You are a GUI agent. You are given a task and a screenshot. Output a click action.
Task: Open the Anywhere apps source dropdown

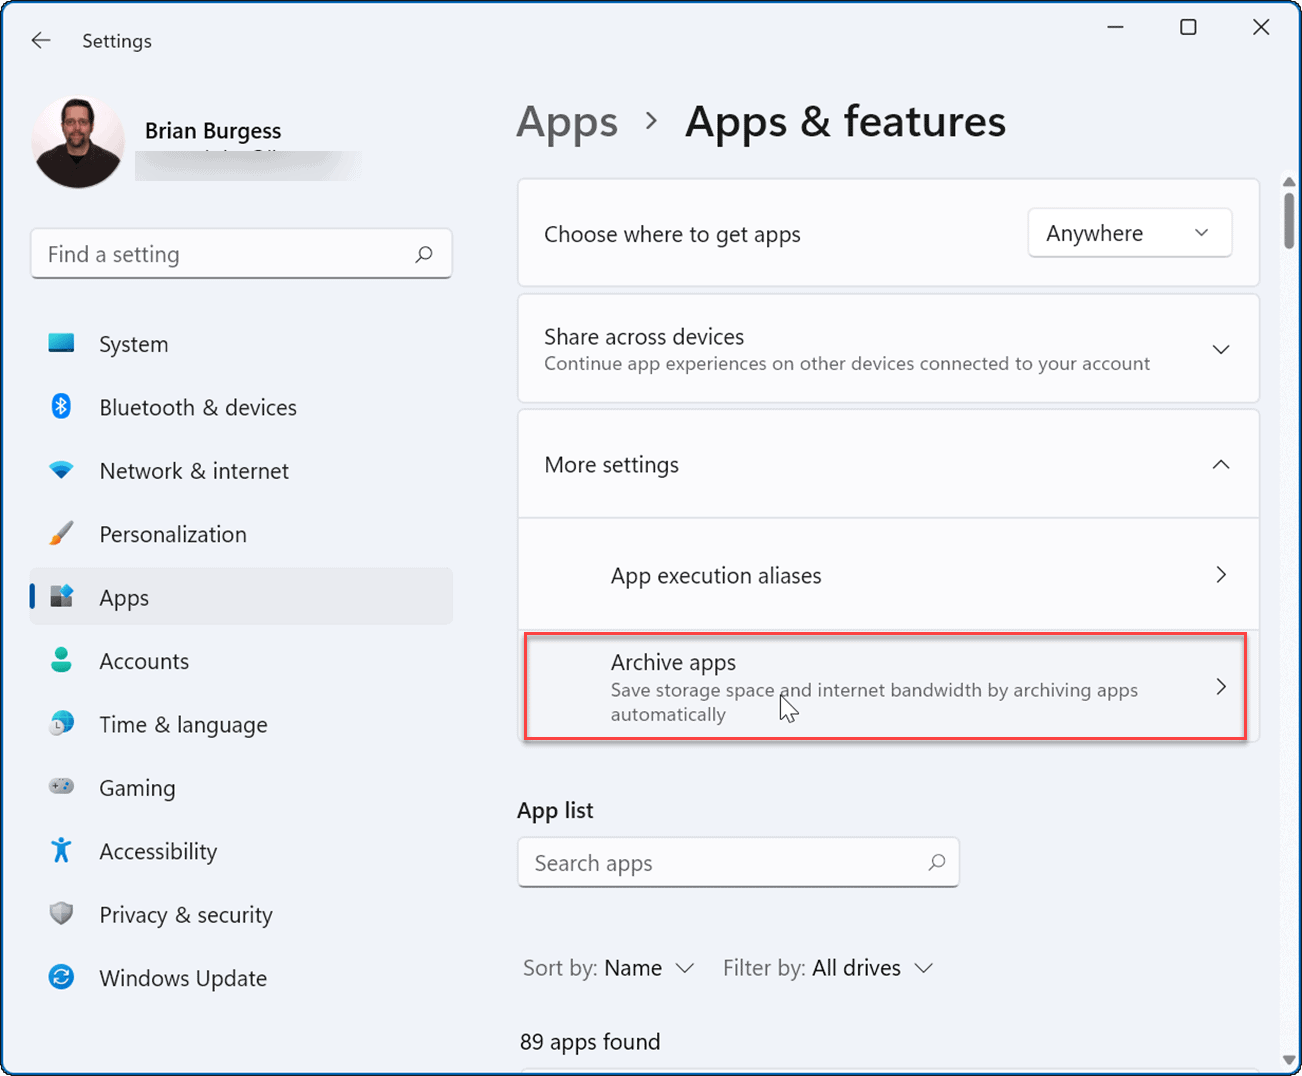tap(1129, 232)
